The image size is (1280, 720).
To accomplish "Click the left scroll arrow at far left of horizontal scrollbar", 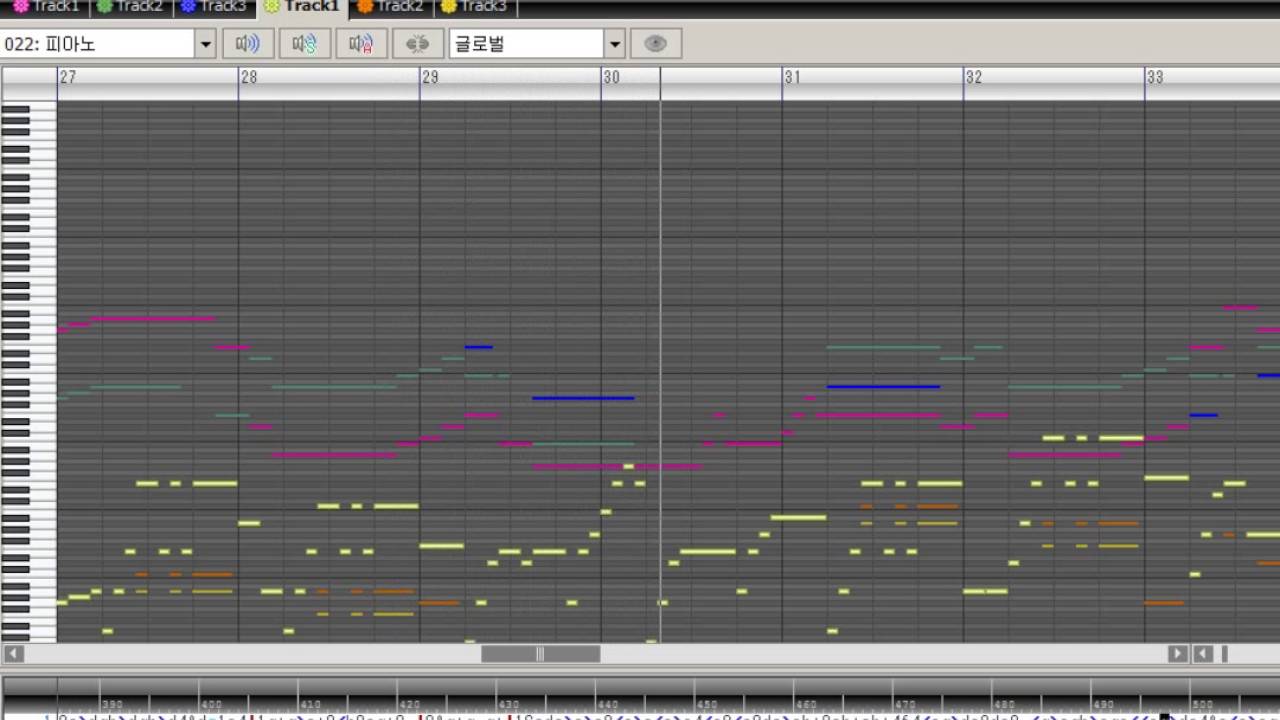I will tap(14, 654).
